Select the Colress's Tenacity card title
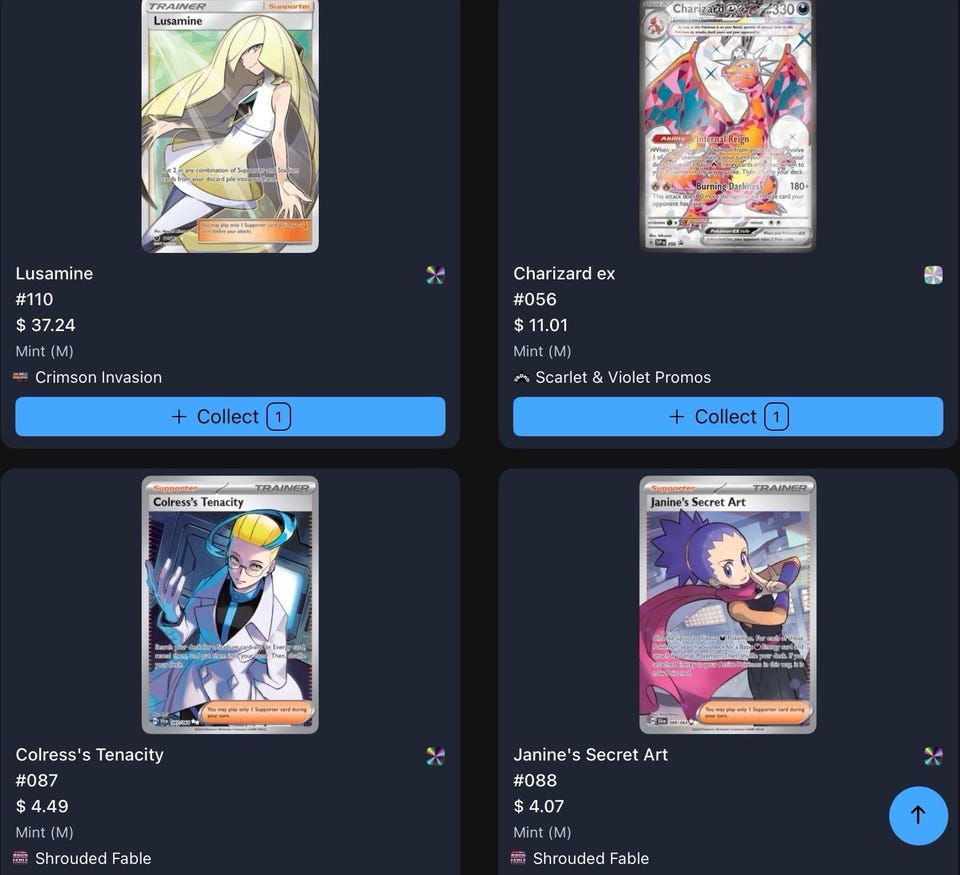 (x=90, y=754)
